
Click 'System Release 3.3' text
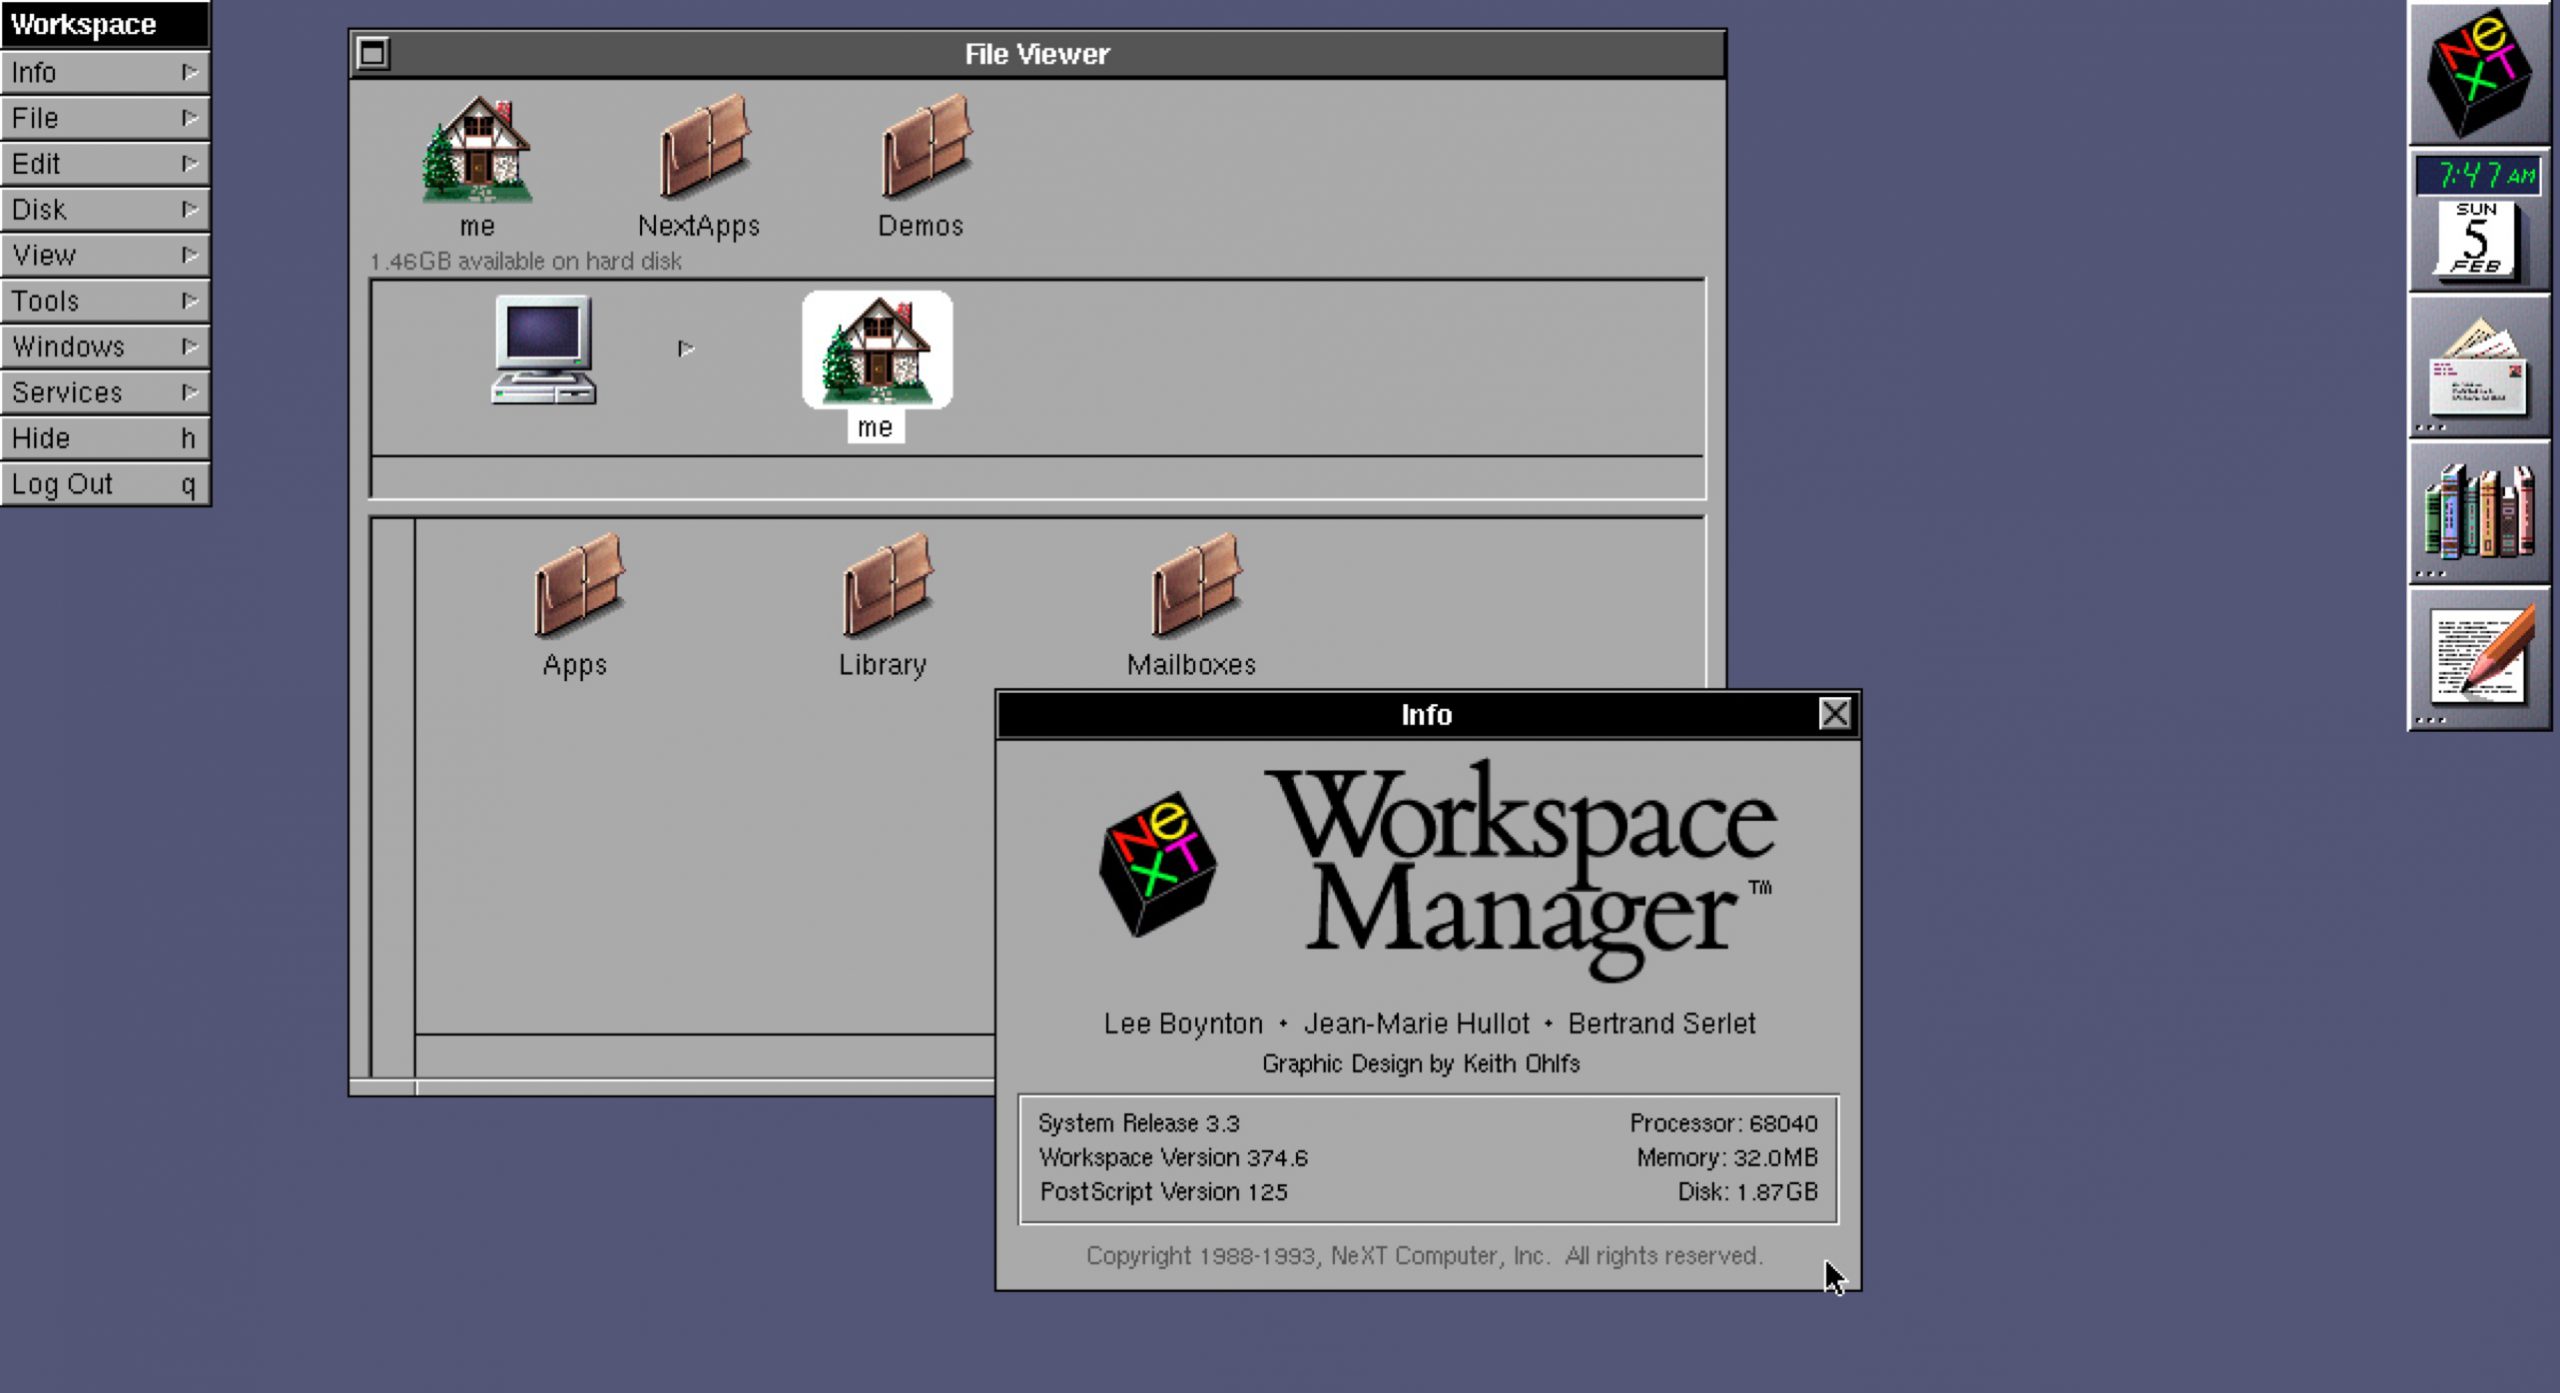pos(1138,1123)
